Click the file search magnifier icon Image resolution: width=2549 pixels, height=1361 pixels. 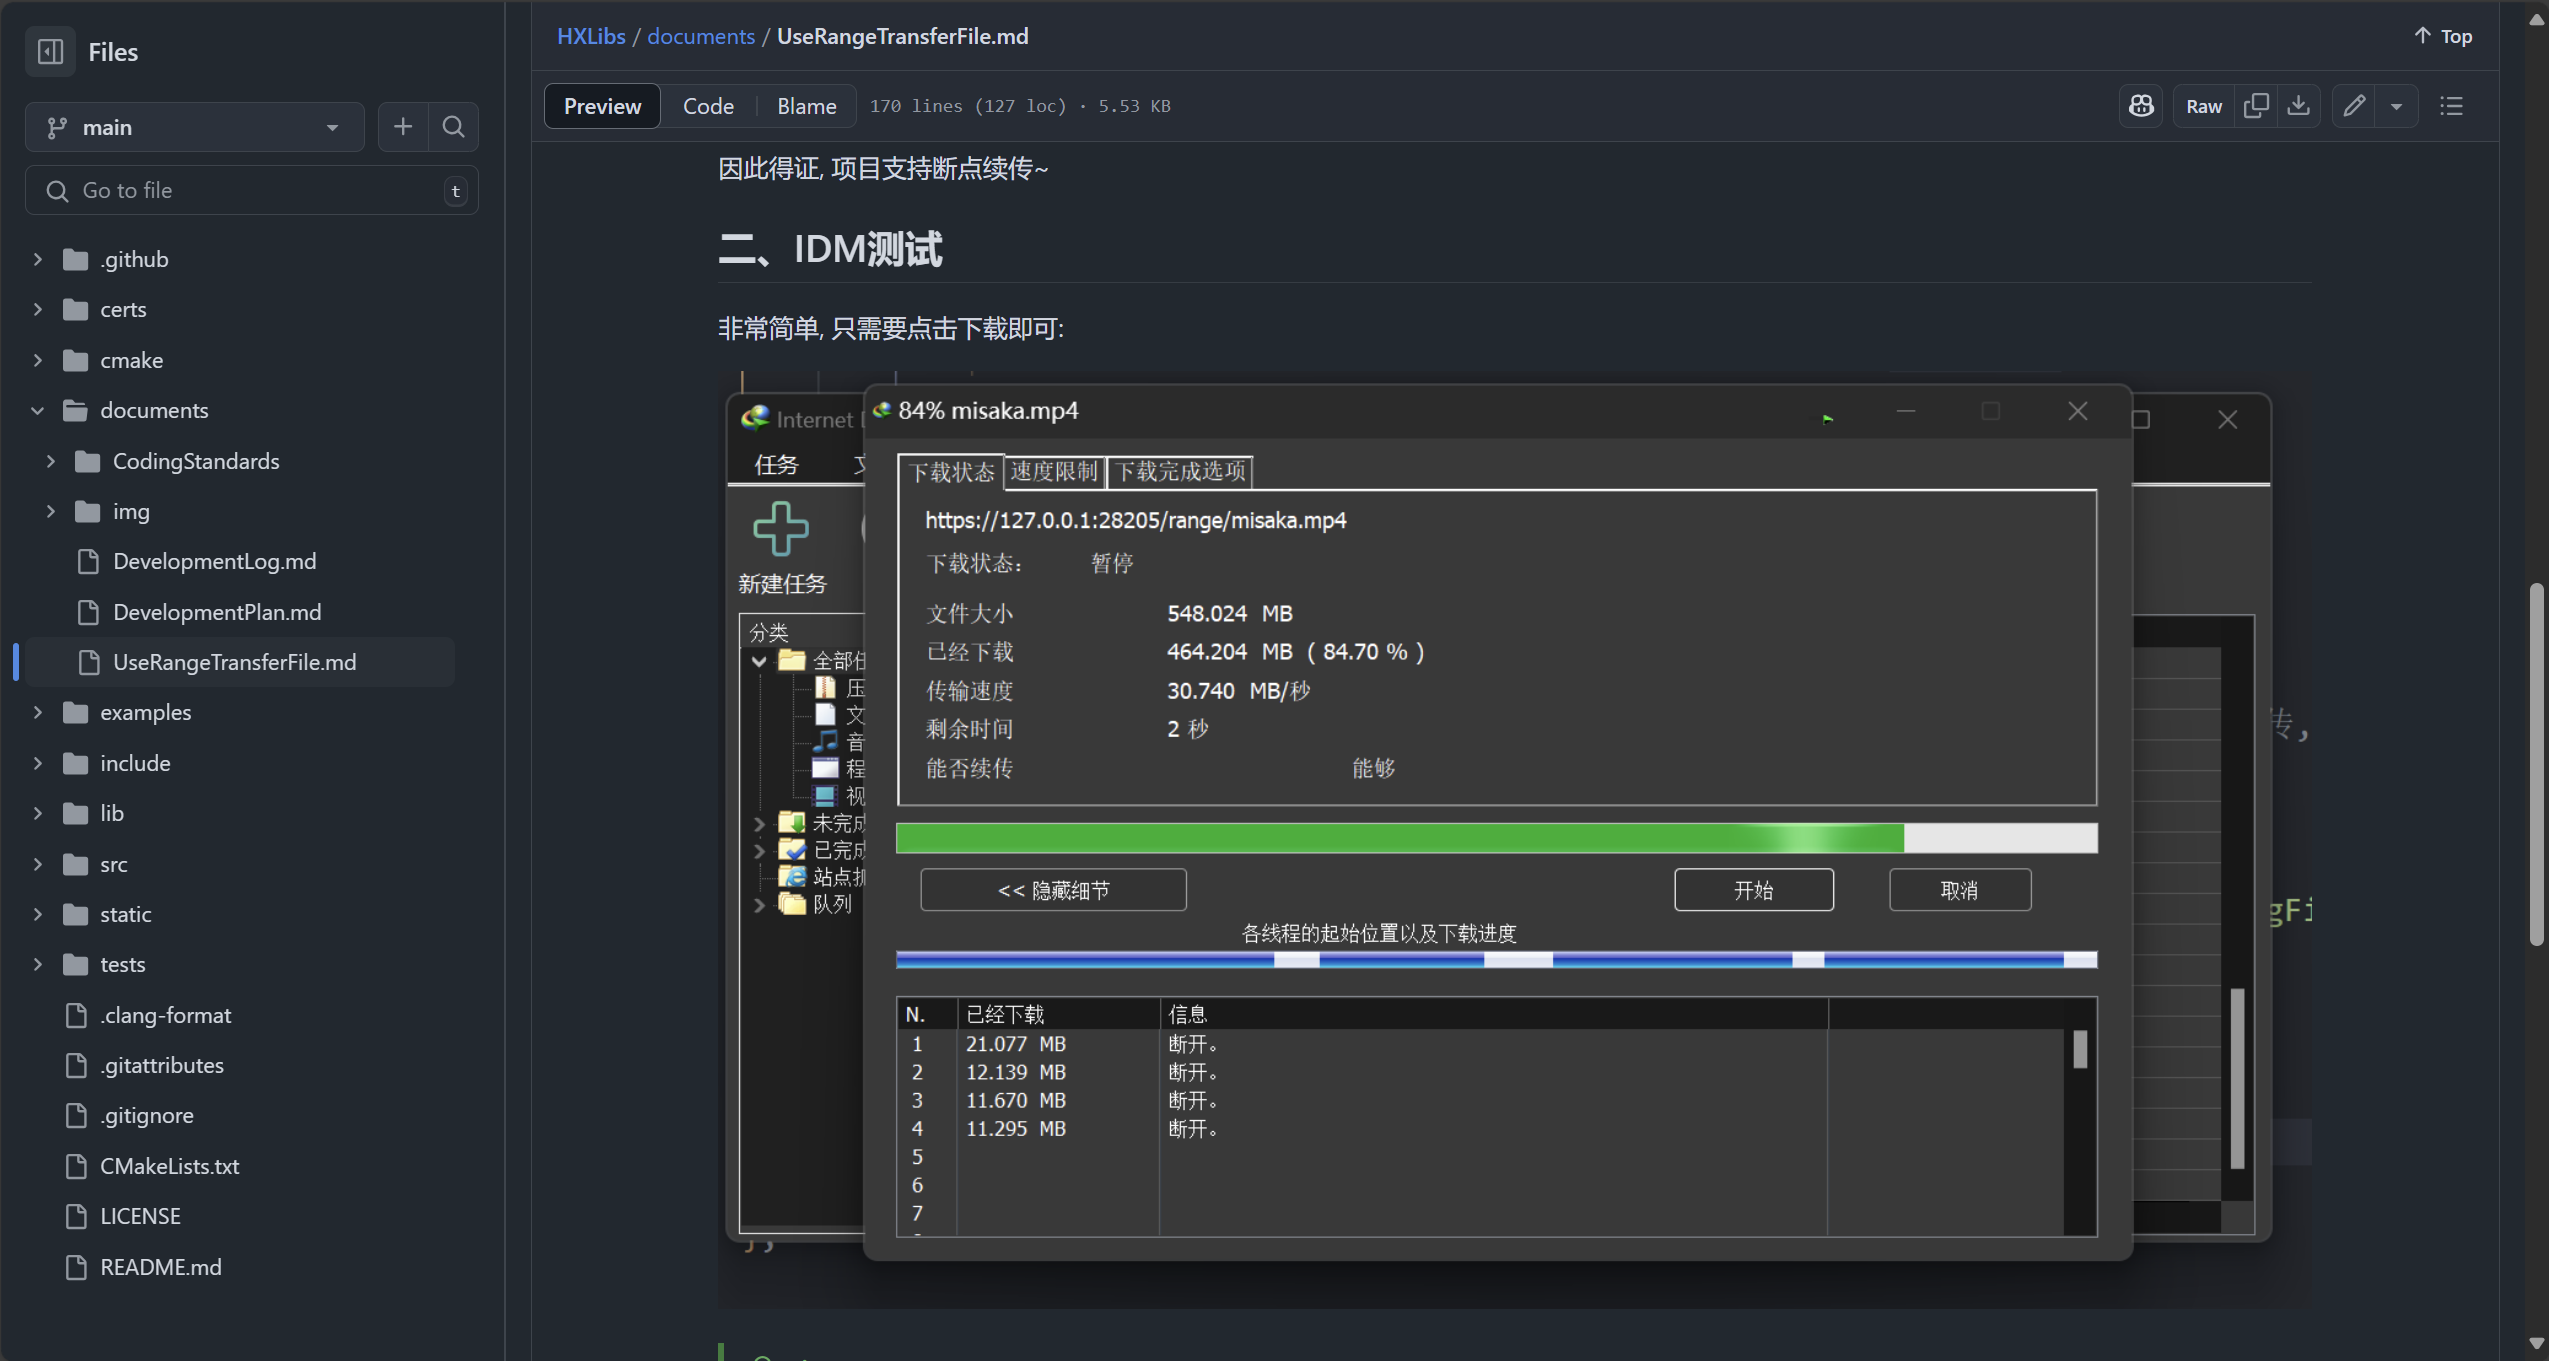453,127
